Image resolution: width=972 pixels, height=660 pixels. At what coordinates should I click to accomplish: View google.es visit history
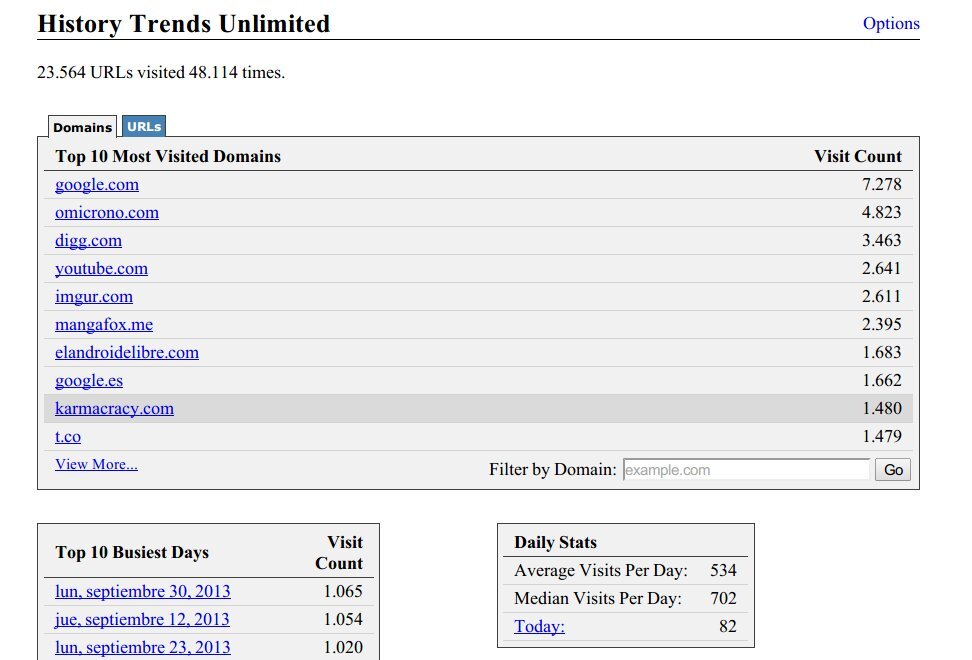pyautogui.click(x=89, y=380)
